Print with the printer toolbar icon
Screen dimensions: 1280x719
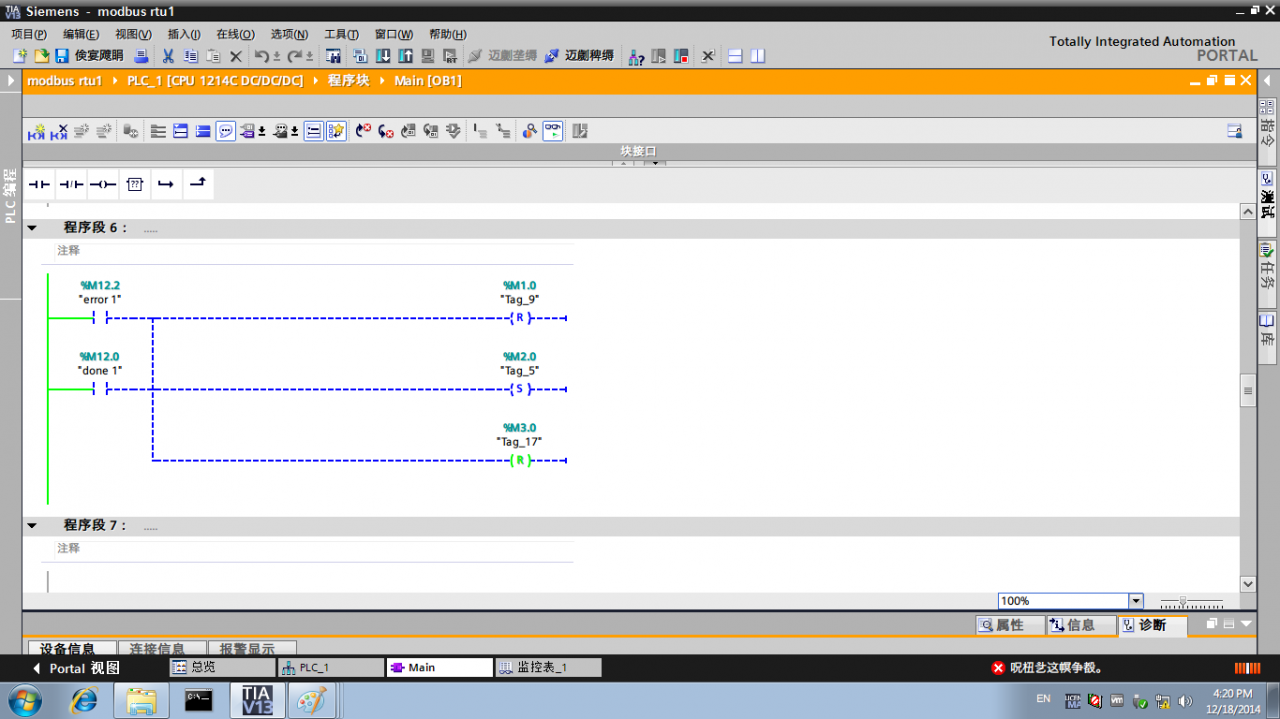142,56
